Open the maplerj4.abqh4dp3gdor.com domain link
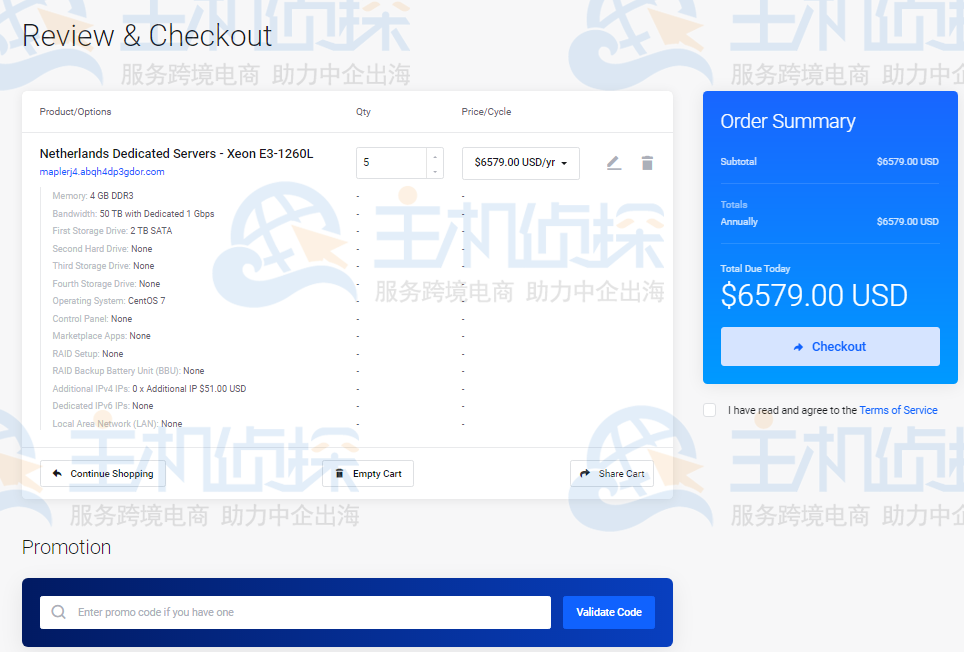Image resolution: width=964 pixels, height=652 pixels. [102, 172]
